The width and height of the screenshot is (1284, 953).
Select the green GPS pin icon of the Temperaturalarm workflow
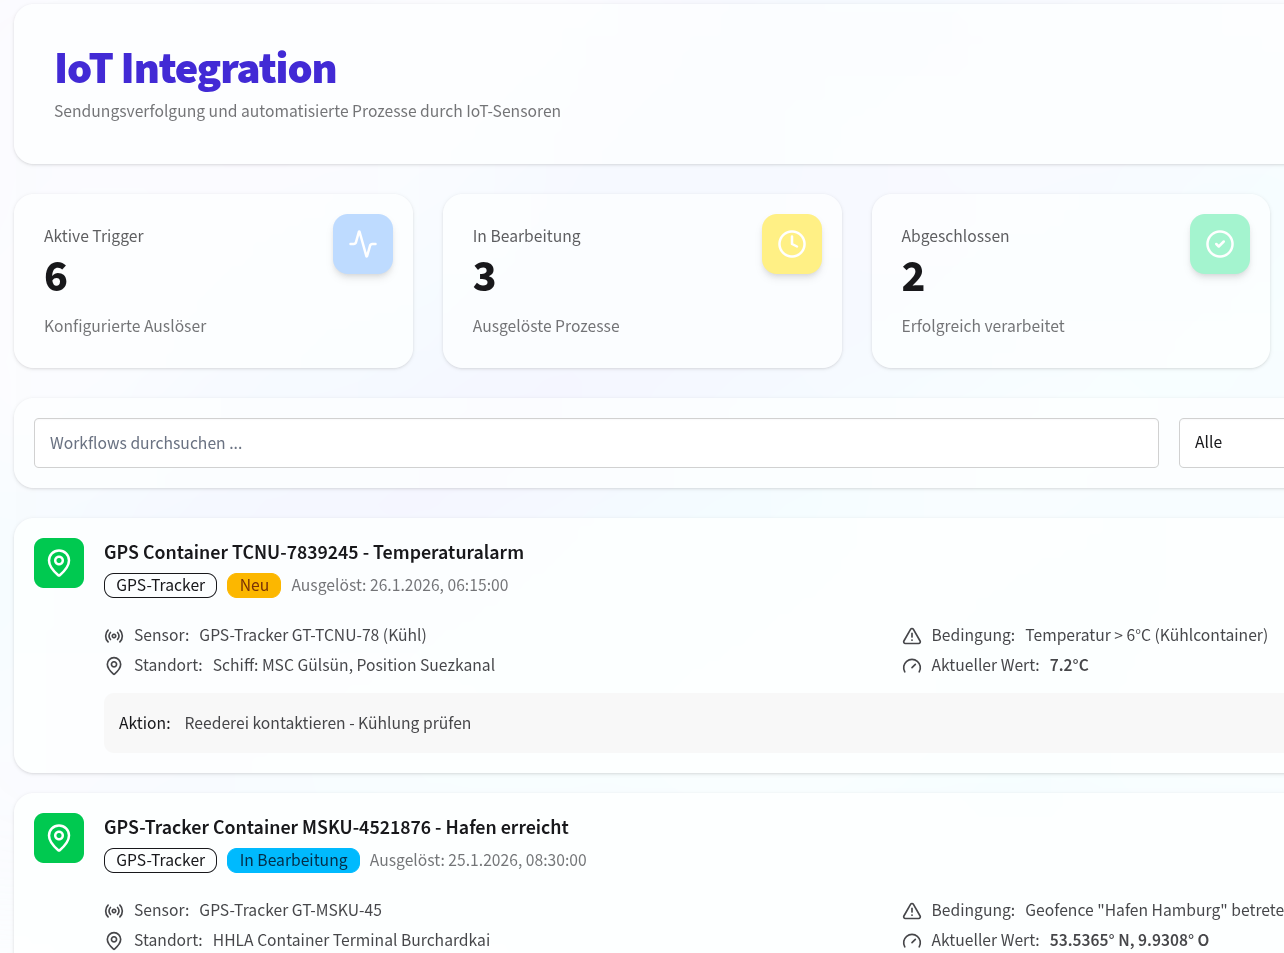pyautogui.click(x=58, y=563)
